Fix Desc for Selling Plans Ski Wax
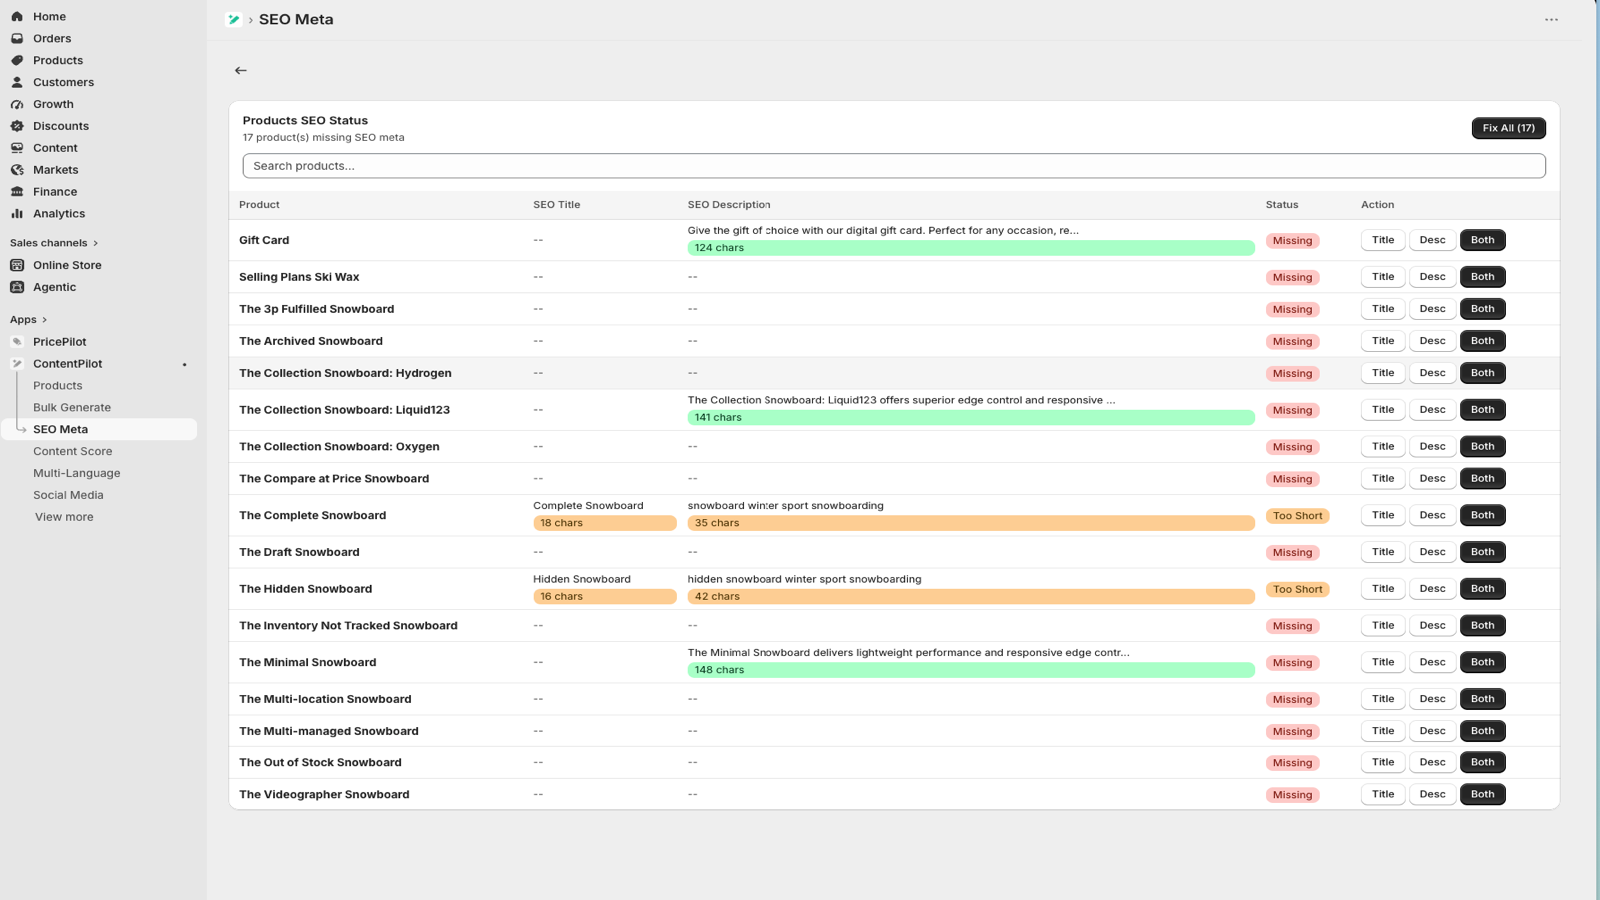The width and height of the screenshot is (1600, 900). pos(1432,277)
